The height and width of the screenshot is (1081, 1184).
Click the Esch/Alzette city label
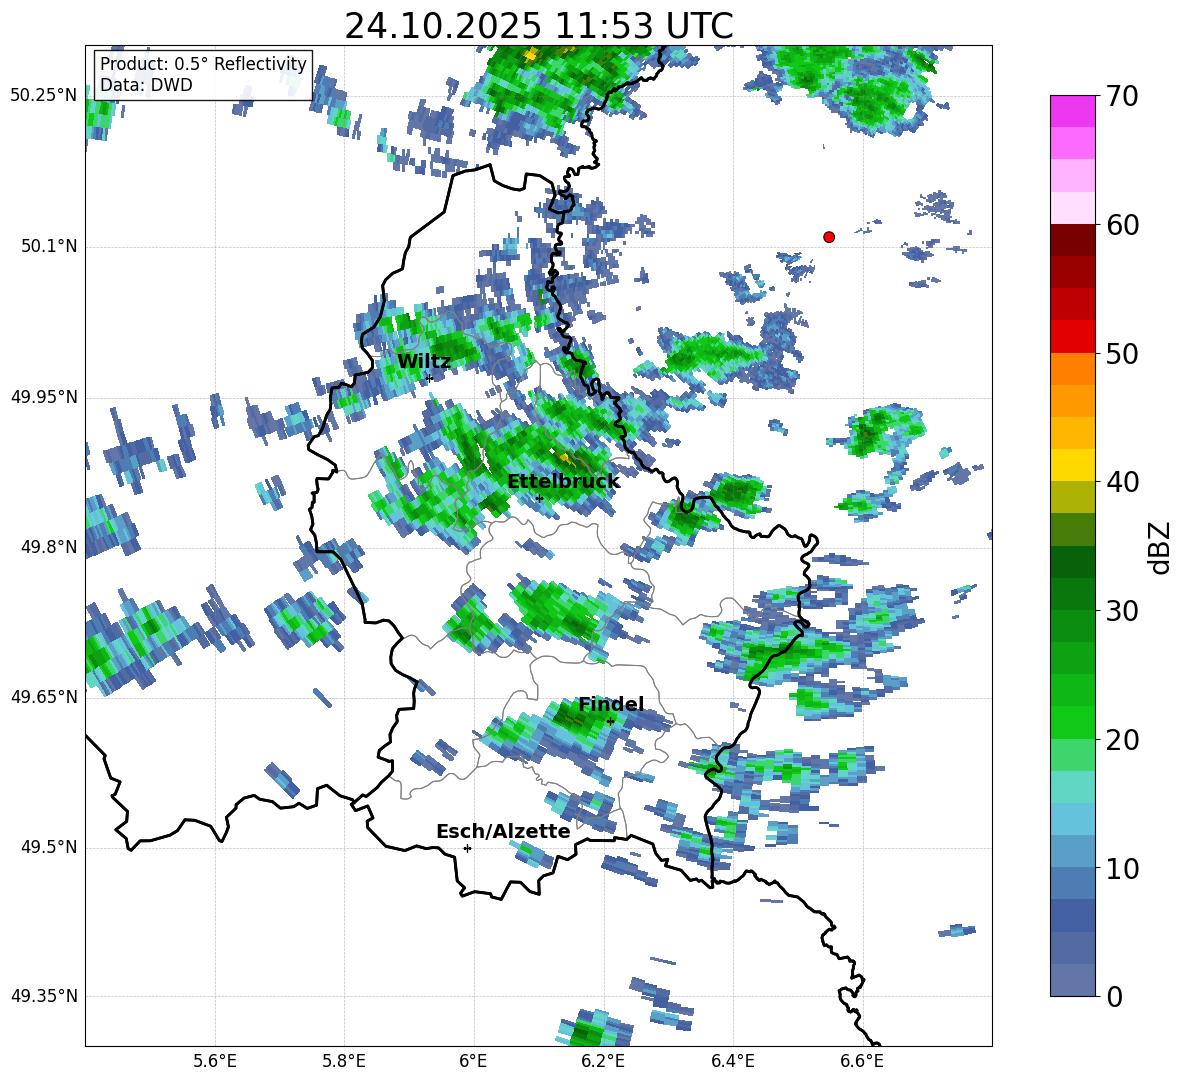tap(503, 832)
